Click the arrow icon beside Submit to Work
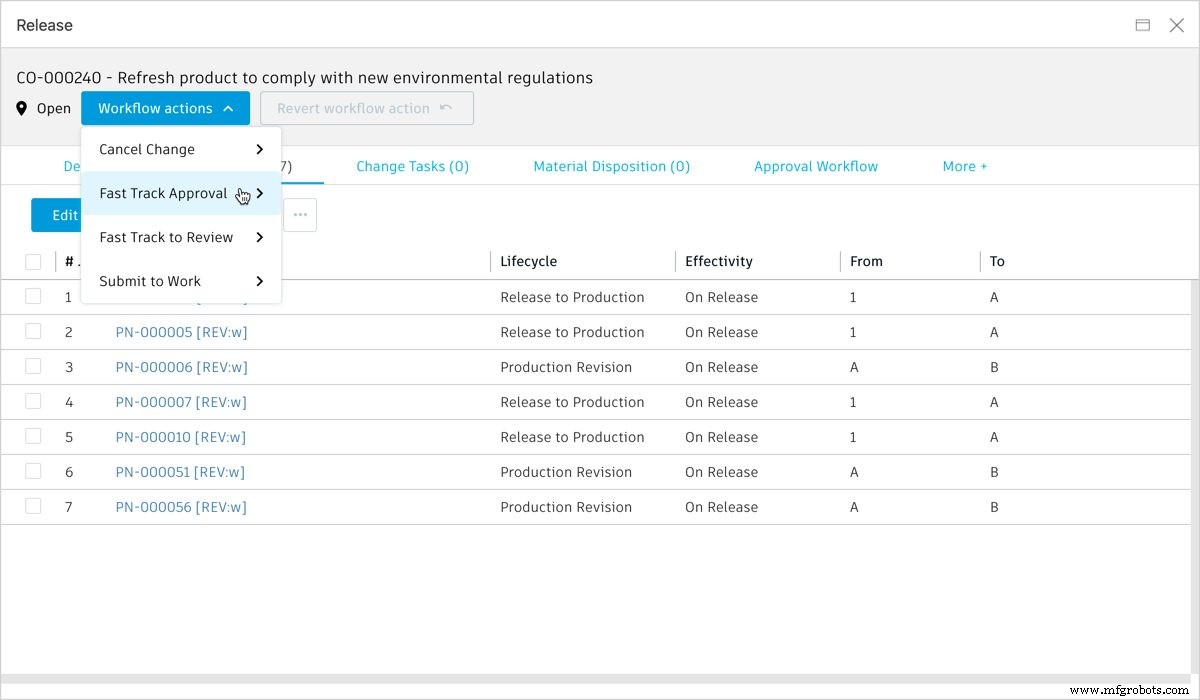Viewport: 1200px width, 700px height. click(x=260, y=281)
